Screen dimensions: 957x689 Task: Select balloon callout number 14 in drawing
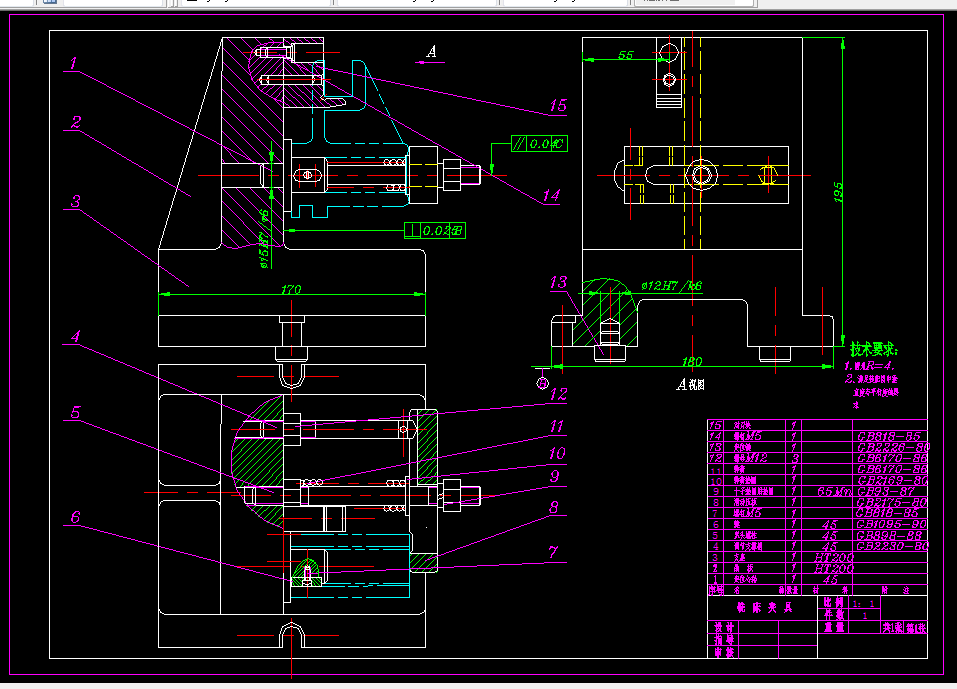click(551, 195)
